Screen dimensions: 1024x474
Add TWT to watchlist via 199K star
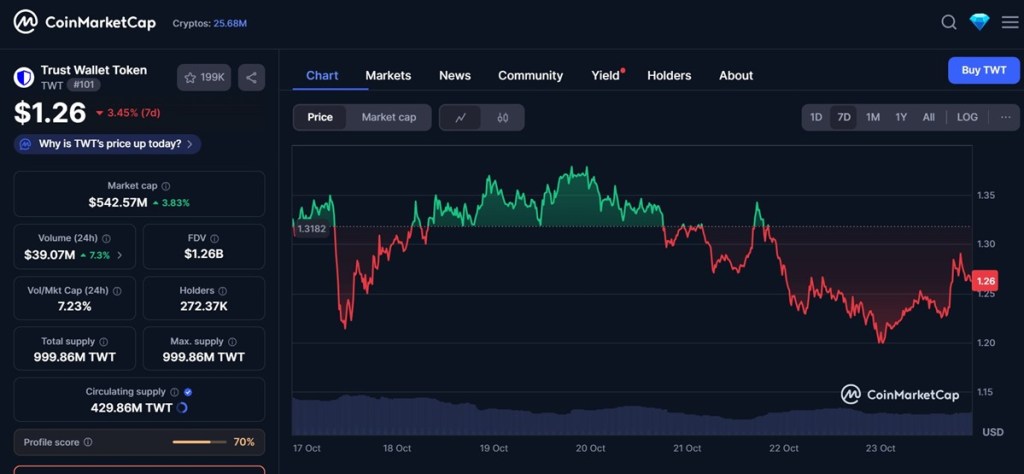204,78
